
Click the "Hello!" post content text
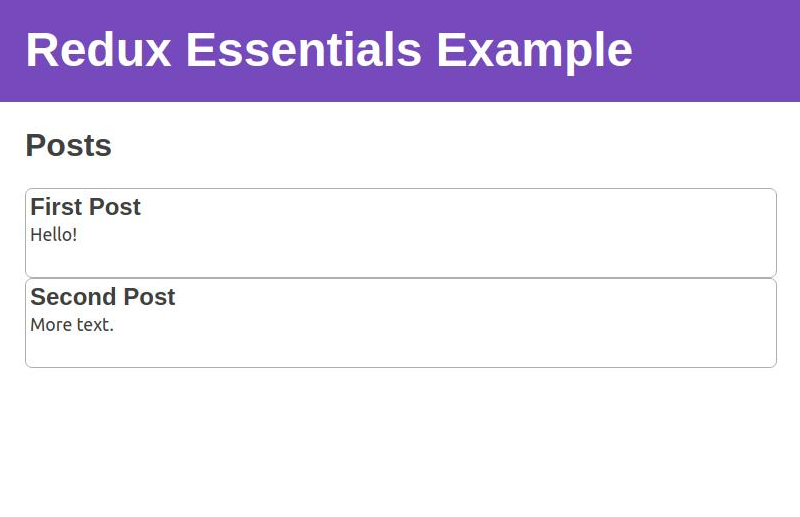(54, 235)
